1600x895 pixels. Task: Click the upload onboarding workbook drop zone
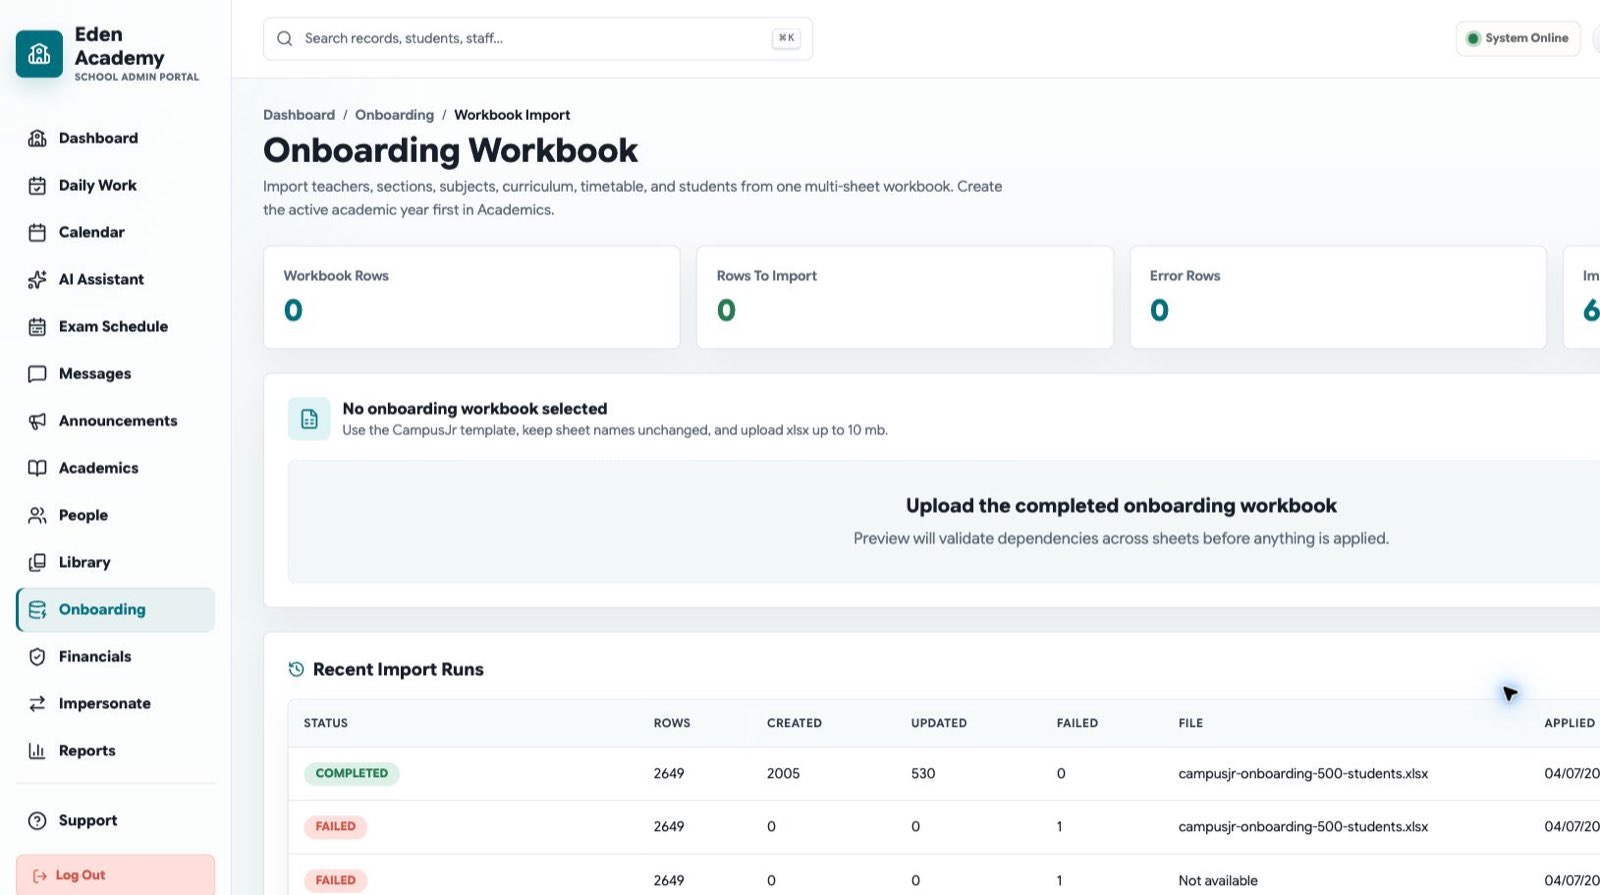[x=944, y=522]
